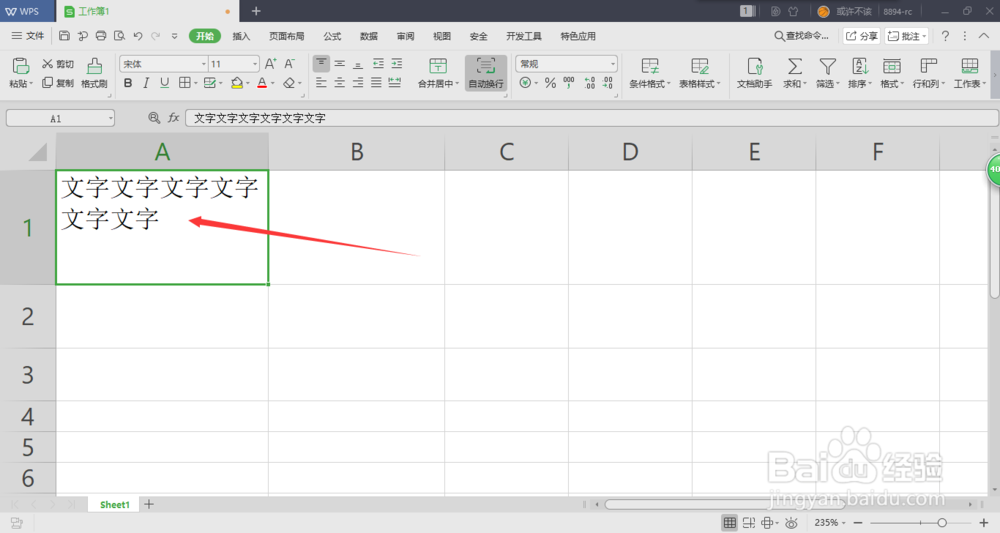The image size is (1000, 533).
Task: Click the formula bar input field
Action: (x=592, y=118)
